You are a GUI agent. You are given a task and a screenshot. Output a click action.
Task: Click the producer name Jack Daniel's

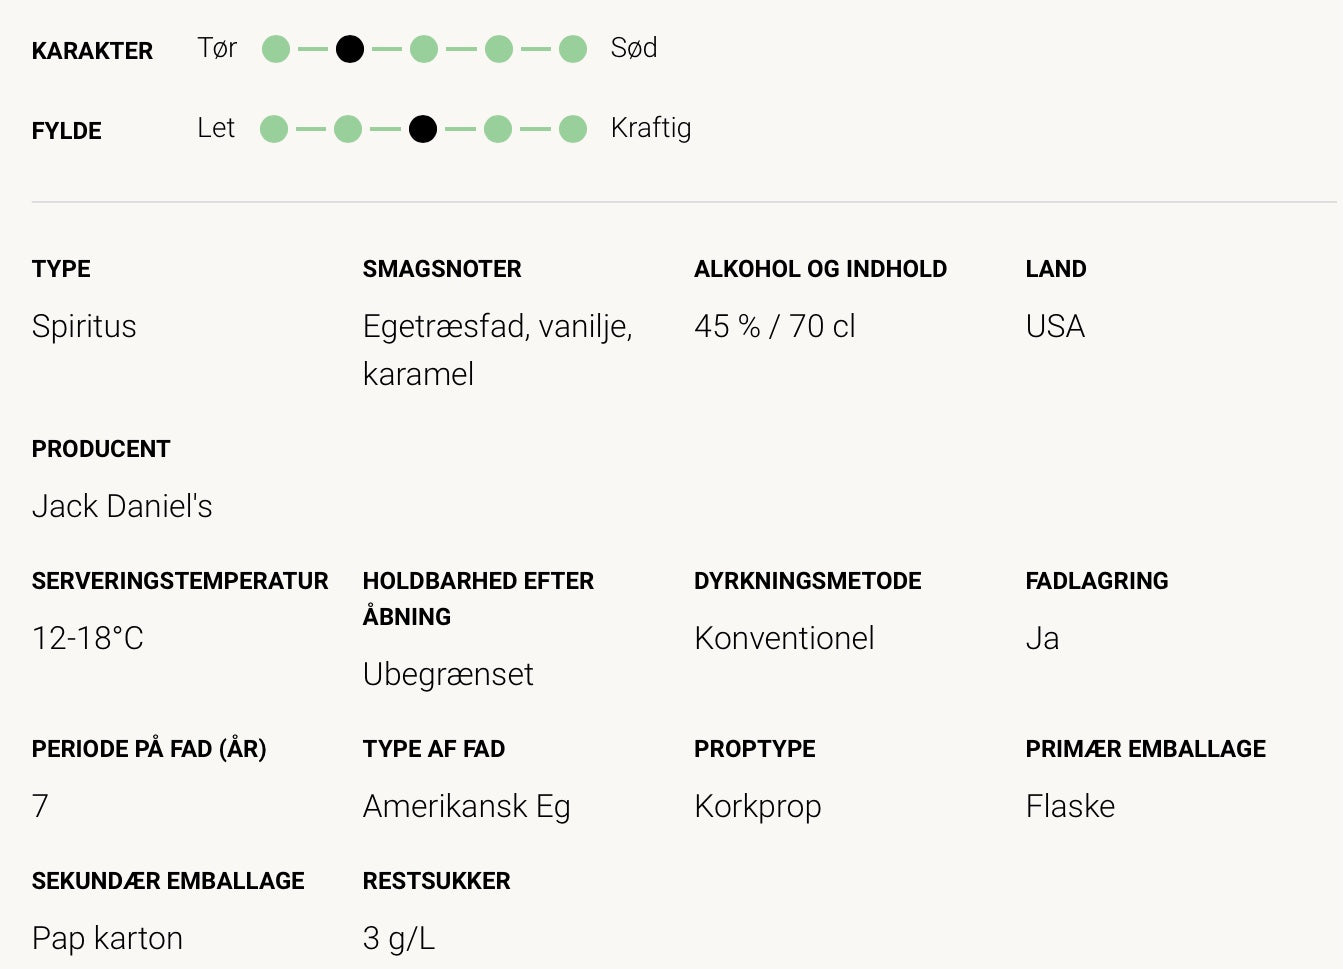coord(122,506)
